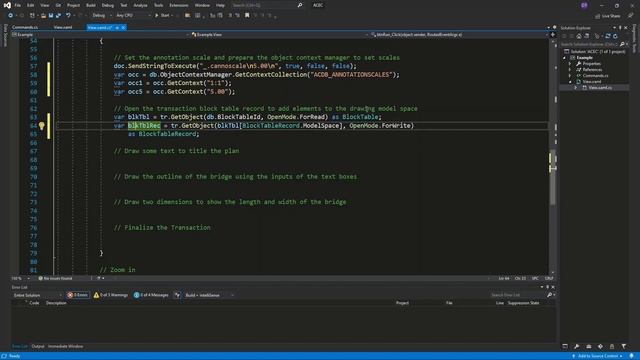Click the split editor icon above scrollbar
The image size is (640, 360).
[x=553, y=35]
